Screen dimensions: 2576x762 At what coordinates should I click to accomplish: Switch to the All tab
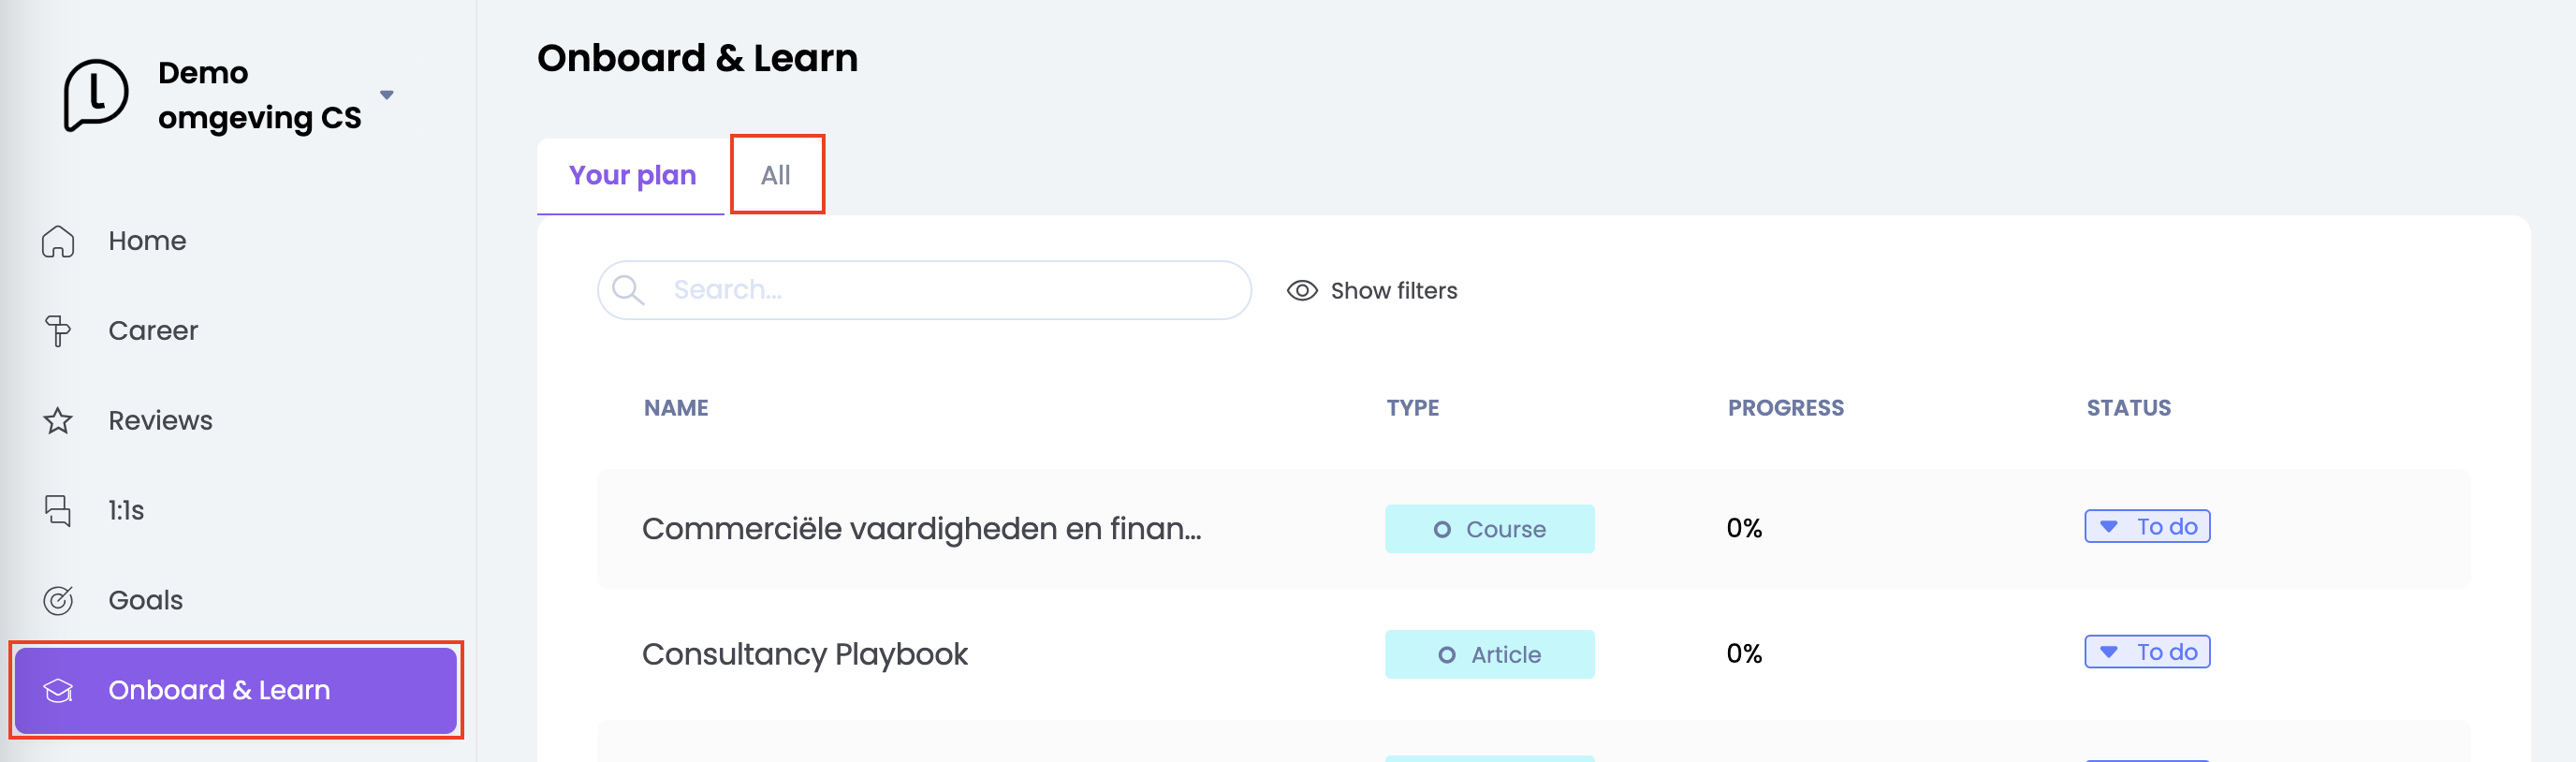pos(776,175)
